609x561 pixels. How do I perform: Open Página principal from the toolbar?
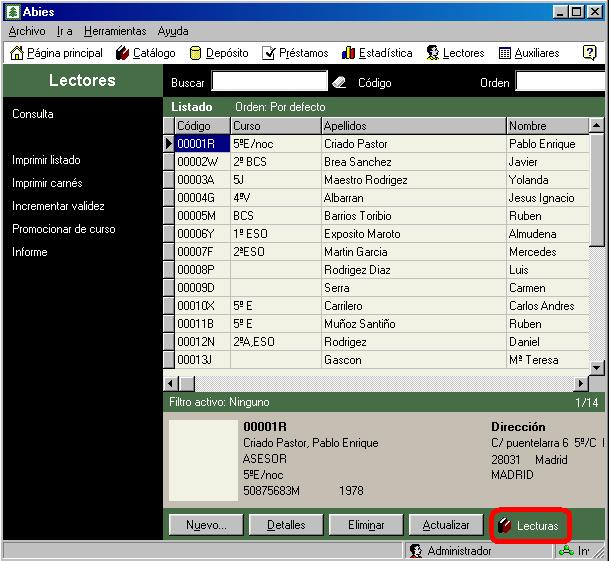point(56,53)
